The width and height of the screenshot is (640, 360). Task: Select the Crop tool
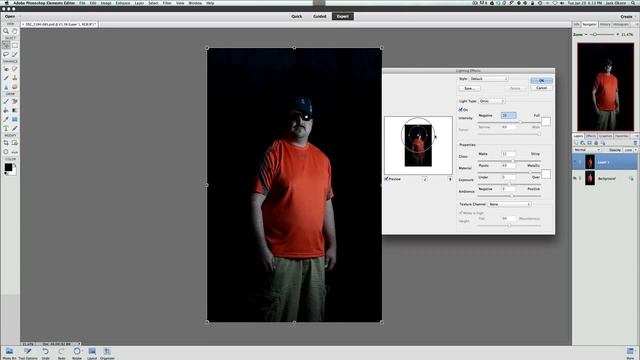click(6, 143)
